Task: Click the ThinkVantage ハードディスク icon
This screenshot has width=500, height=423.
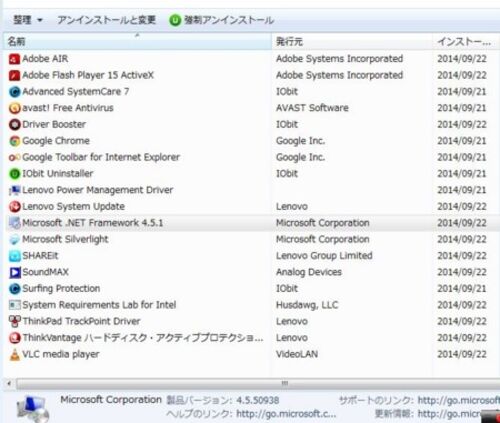Action: [x=14, y=338]
